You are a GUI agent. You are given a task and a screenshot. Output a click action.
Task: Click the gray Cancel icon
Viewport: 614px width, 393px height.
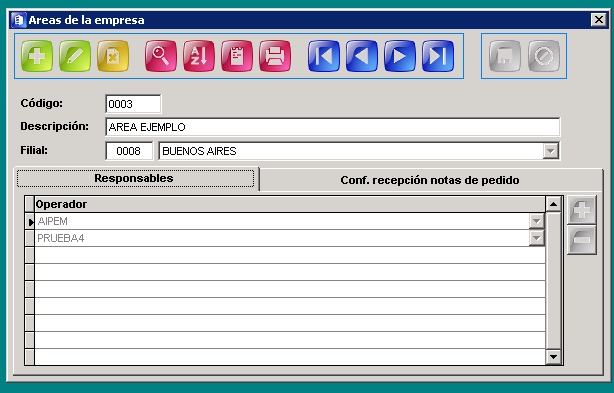tap(544, 56)
